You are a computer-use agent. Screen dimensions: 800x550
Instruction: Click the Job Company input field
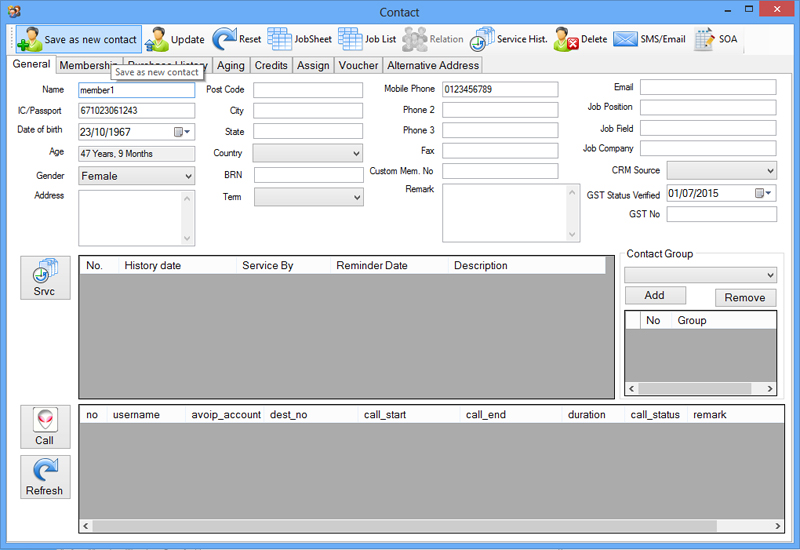click(708, 148)
